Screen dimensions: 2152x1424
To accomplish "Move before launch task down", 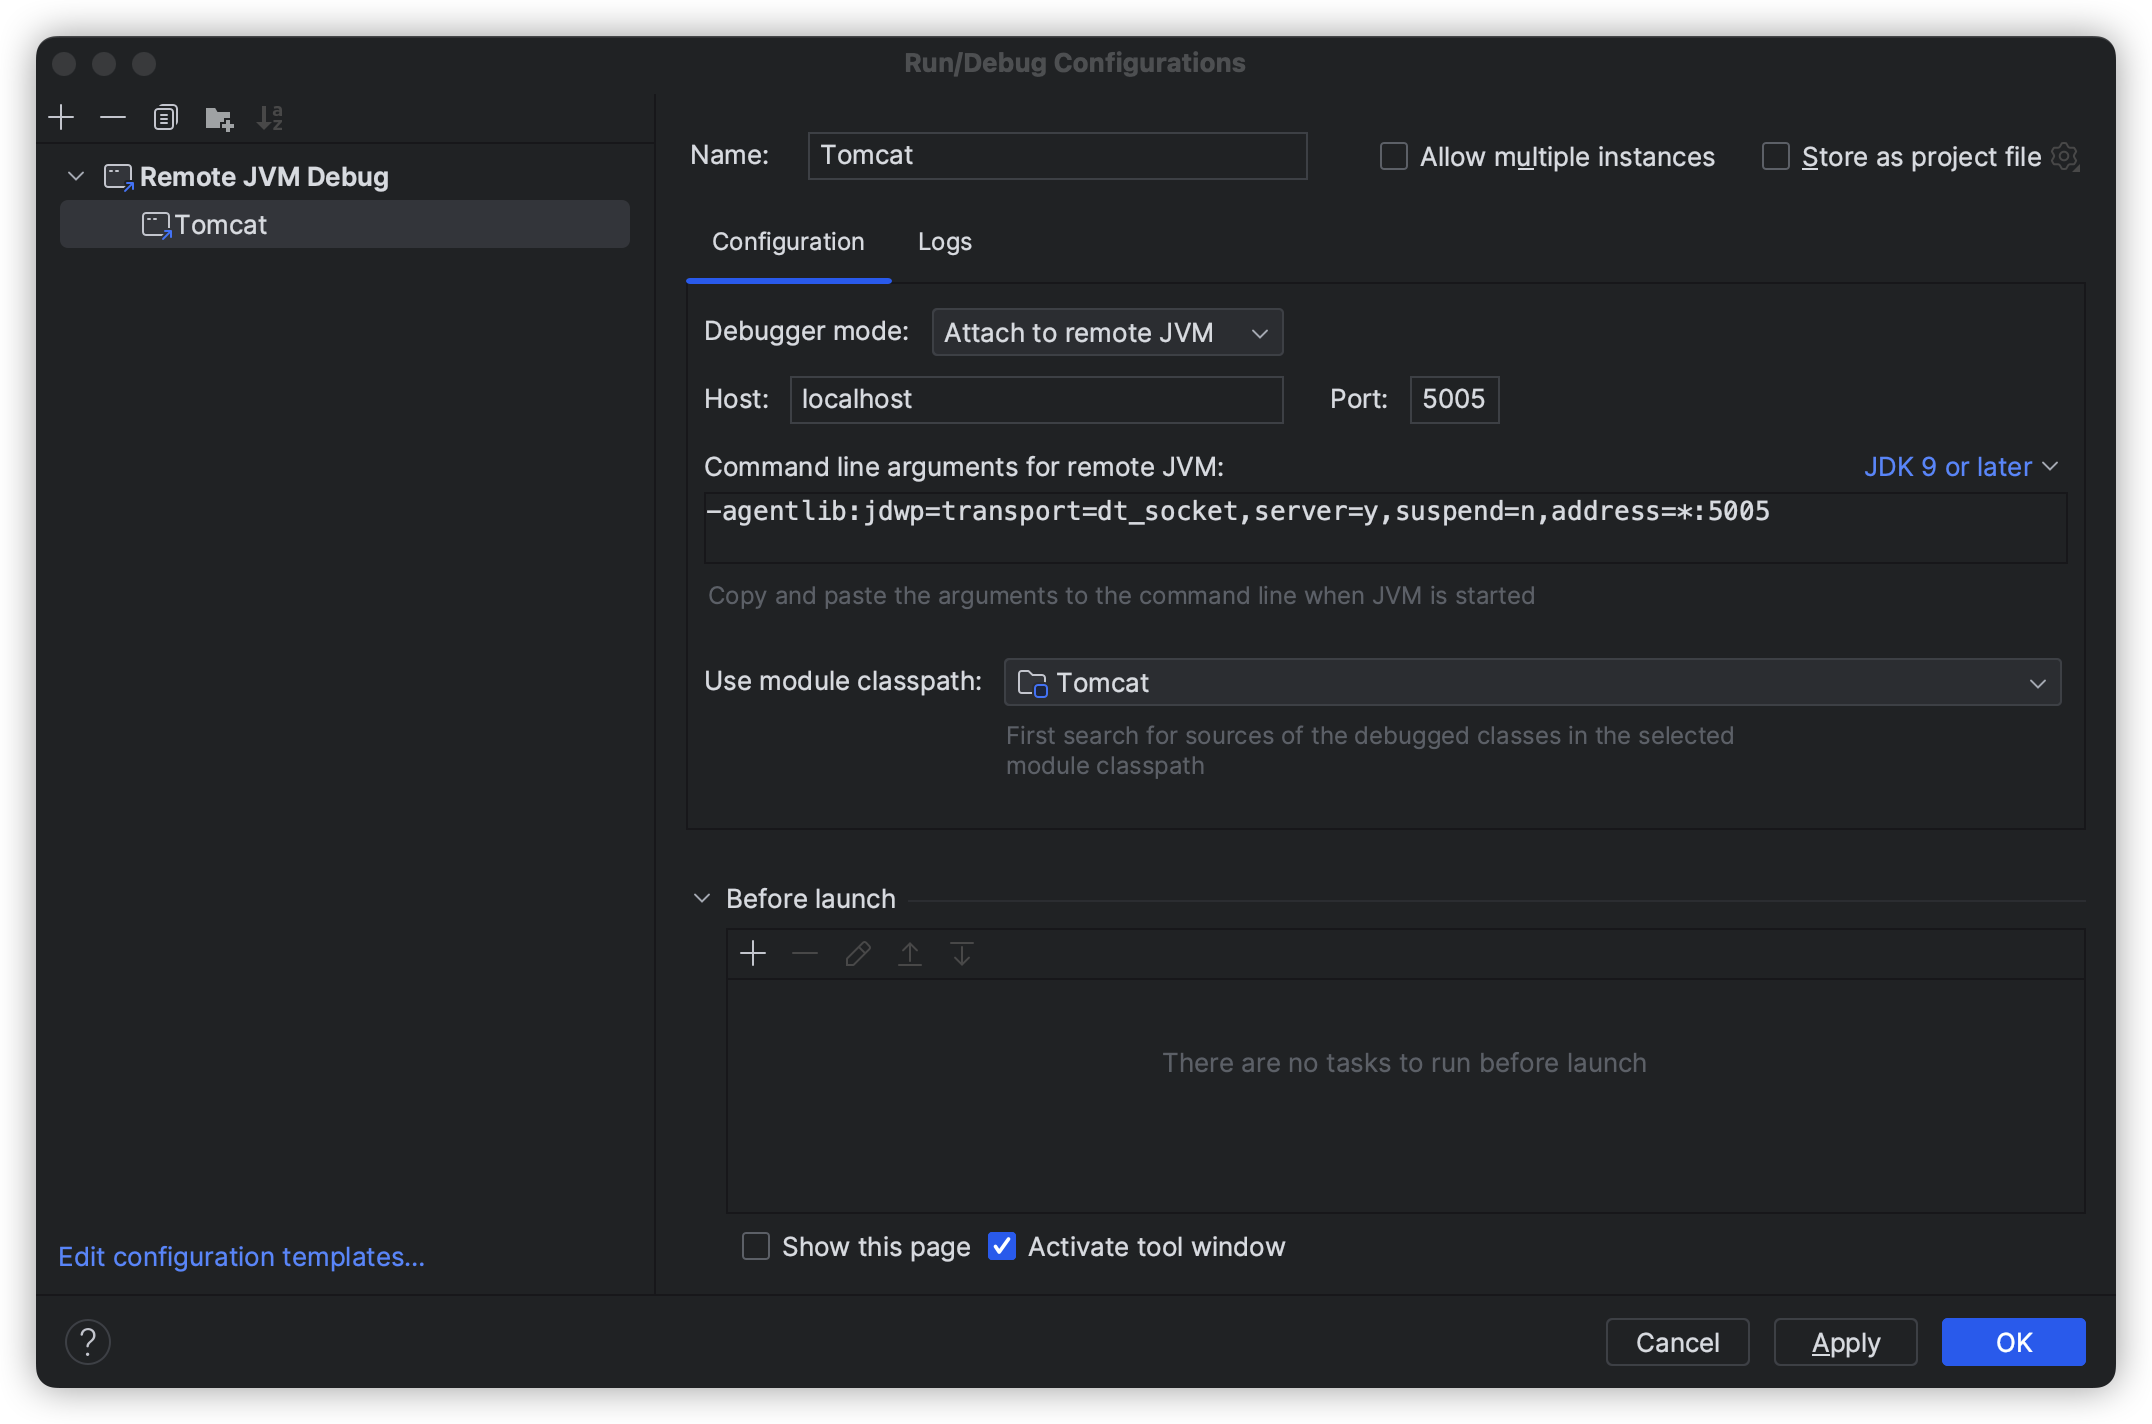I will (962, 954).
